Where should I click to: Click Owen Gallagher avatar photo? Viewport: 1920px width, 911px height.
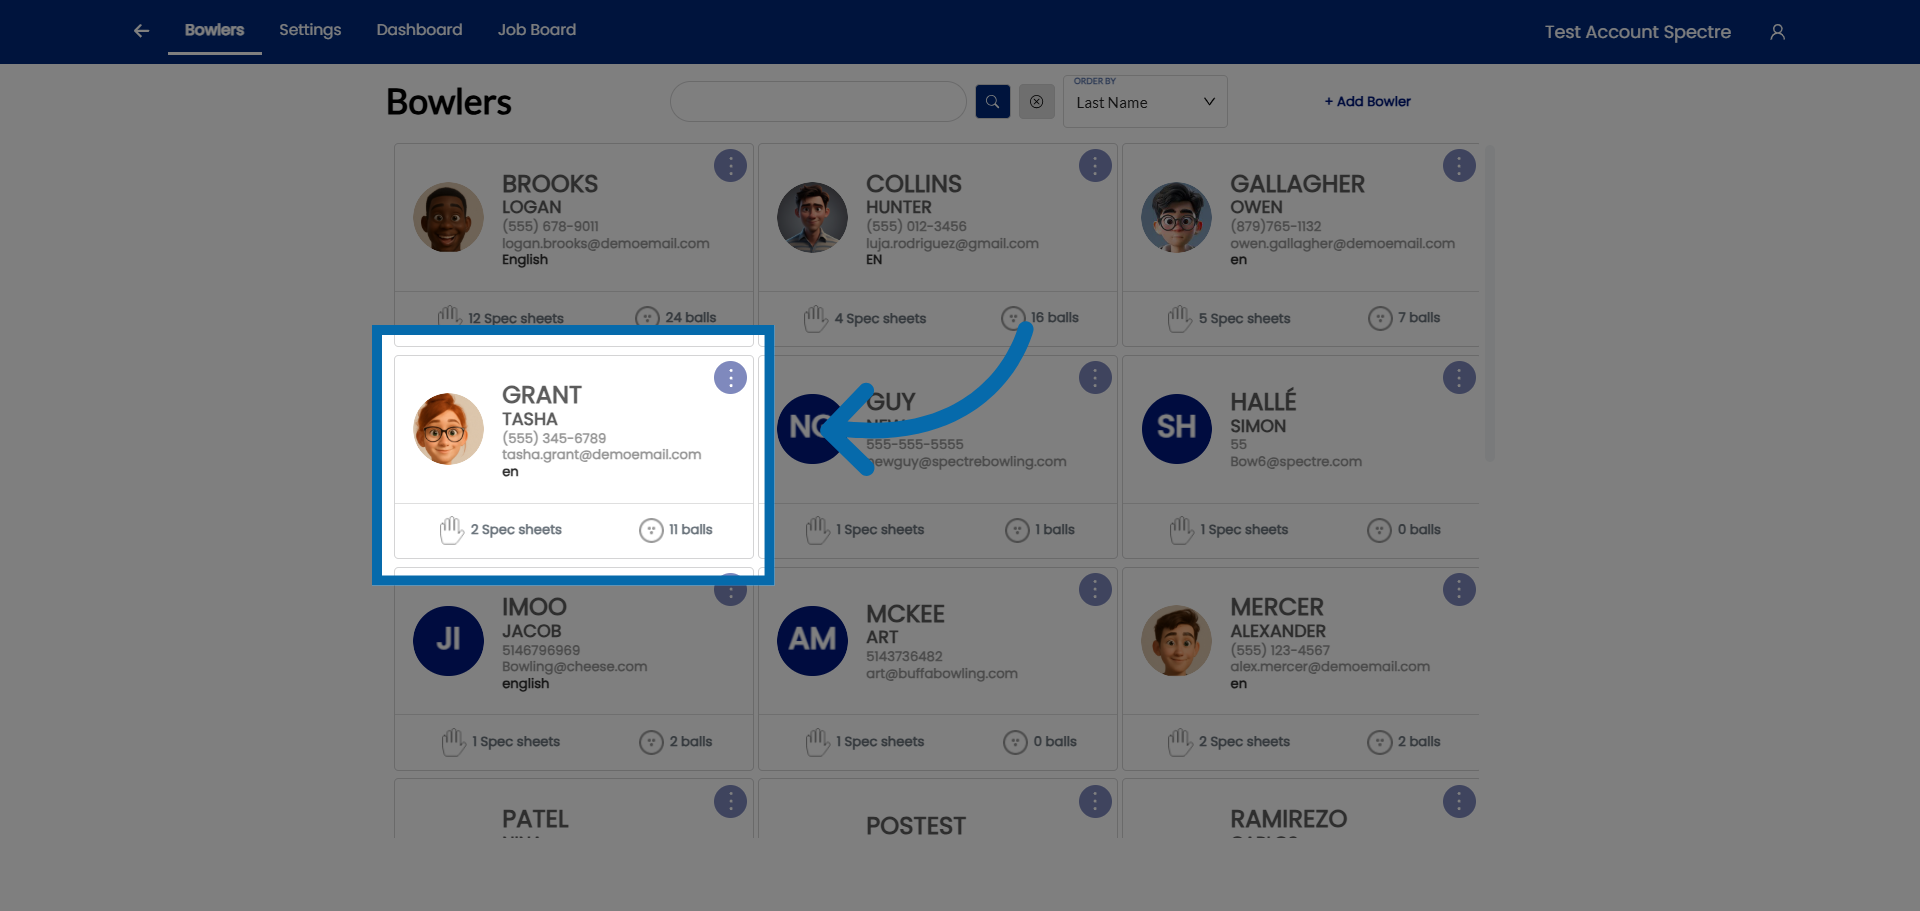click(x=1176, y=217)
